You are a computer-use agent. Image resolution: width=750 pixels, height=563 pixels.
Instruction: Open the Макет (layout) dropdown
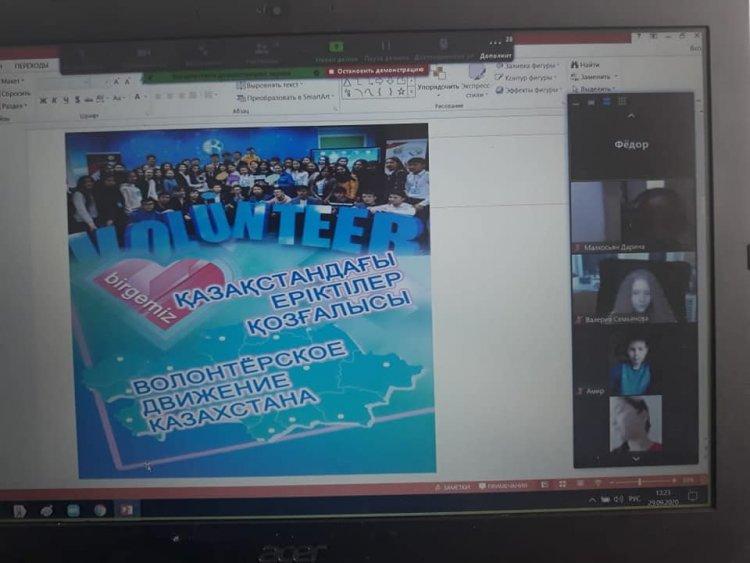[12, 82]
